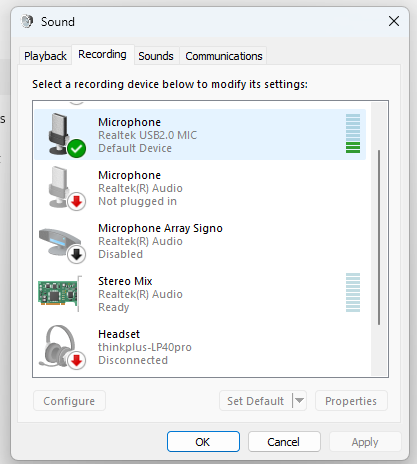
Task: Click the Sound speaker icon in title bar
Action: tap(27, 21)
